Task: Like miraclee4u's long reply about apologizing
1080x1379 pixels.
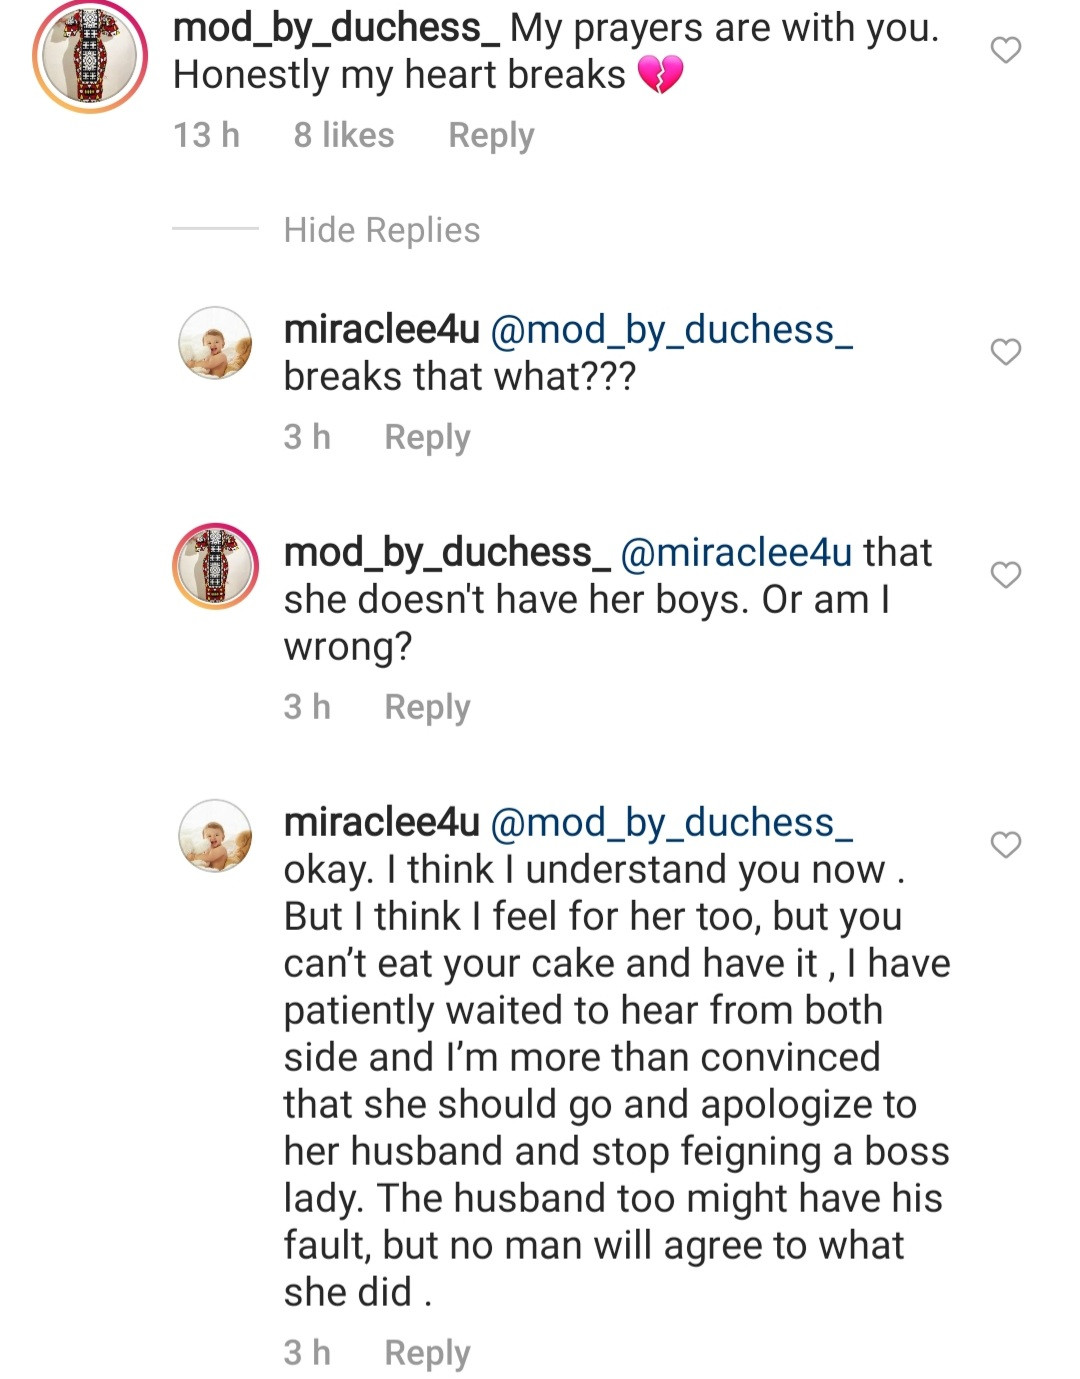Action: (1005, 845)
